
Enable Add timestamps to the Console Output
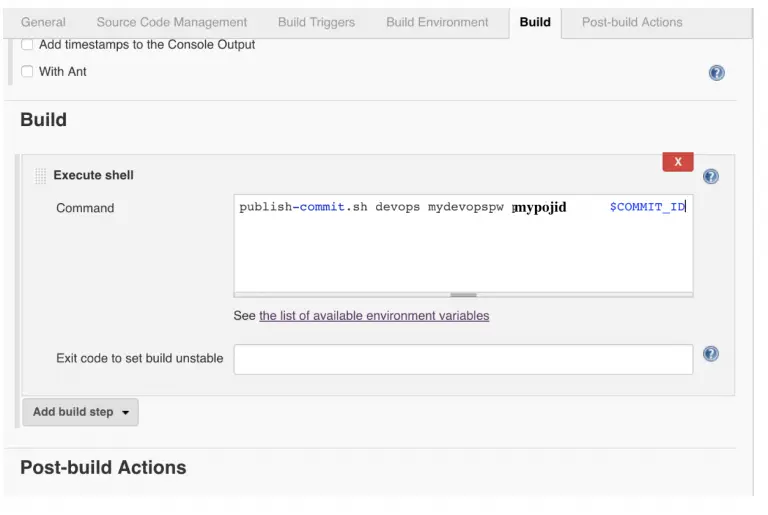coord(27,45)
